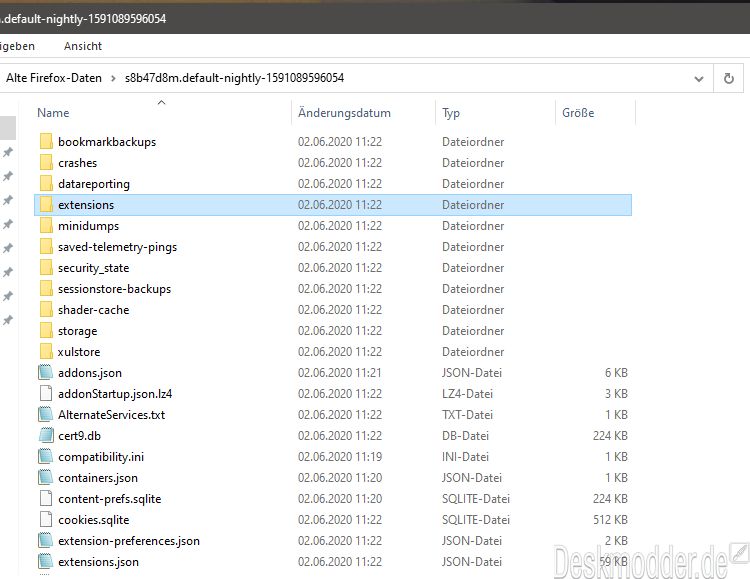Open the address bar history dropdown
The height and width of the screenshot is (579, 750).
click(x=699, y=78)
